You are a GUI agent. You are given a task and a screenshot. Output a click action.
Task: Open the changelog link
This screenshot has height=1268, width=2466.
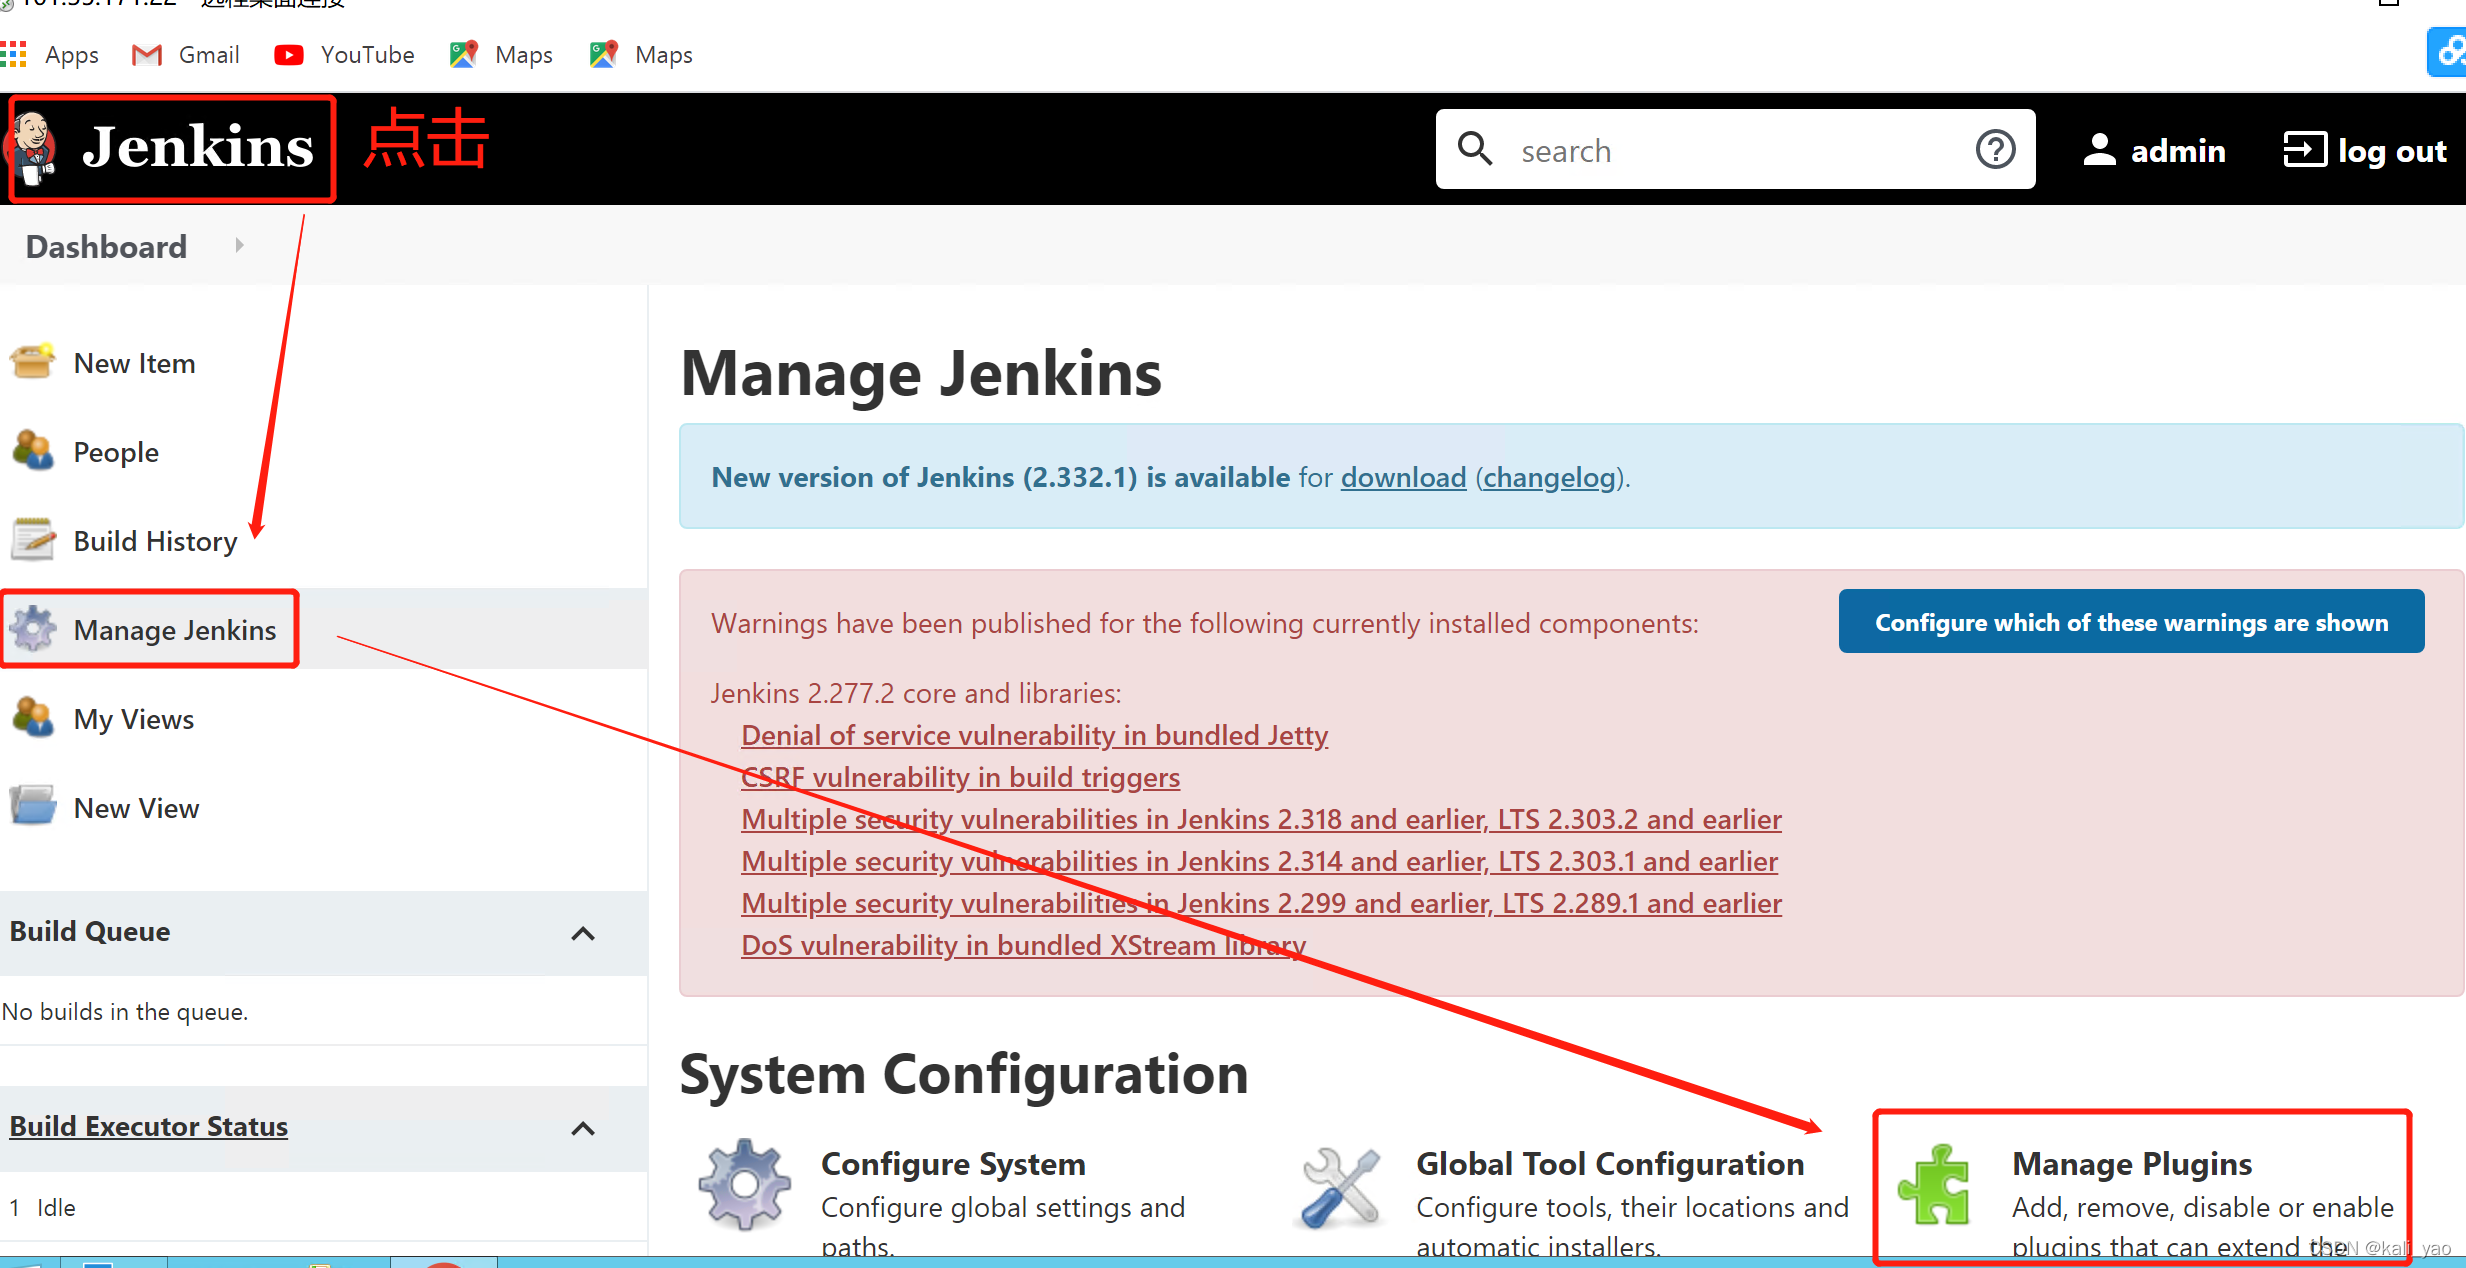1549,477
